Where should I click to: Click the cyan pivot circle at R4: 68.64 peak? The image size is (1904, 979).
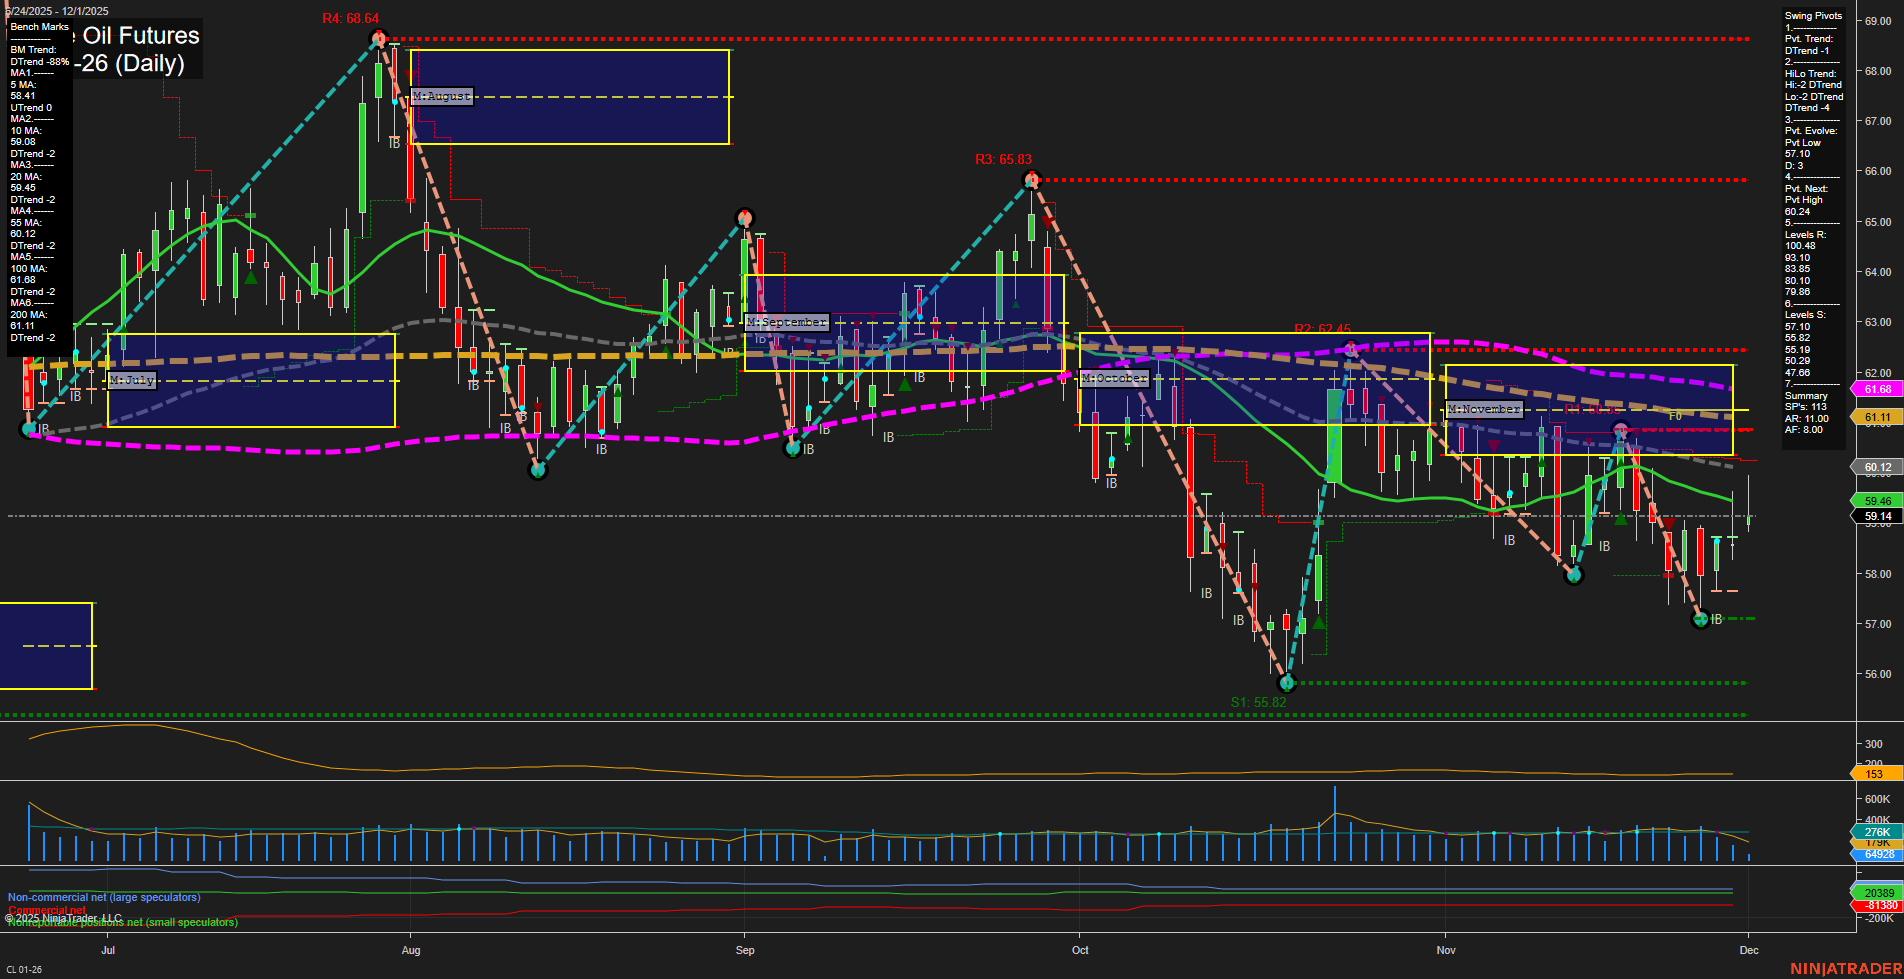[378, 37]
